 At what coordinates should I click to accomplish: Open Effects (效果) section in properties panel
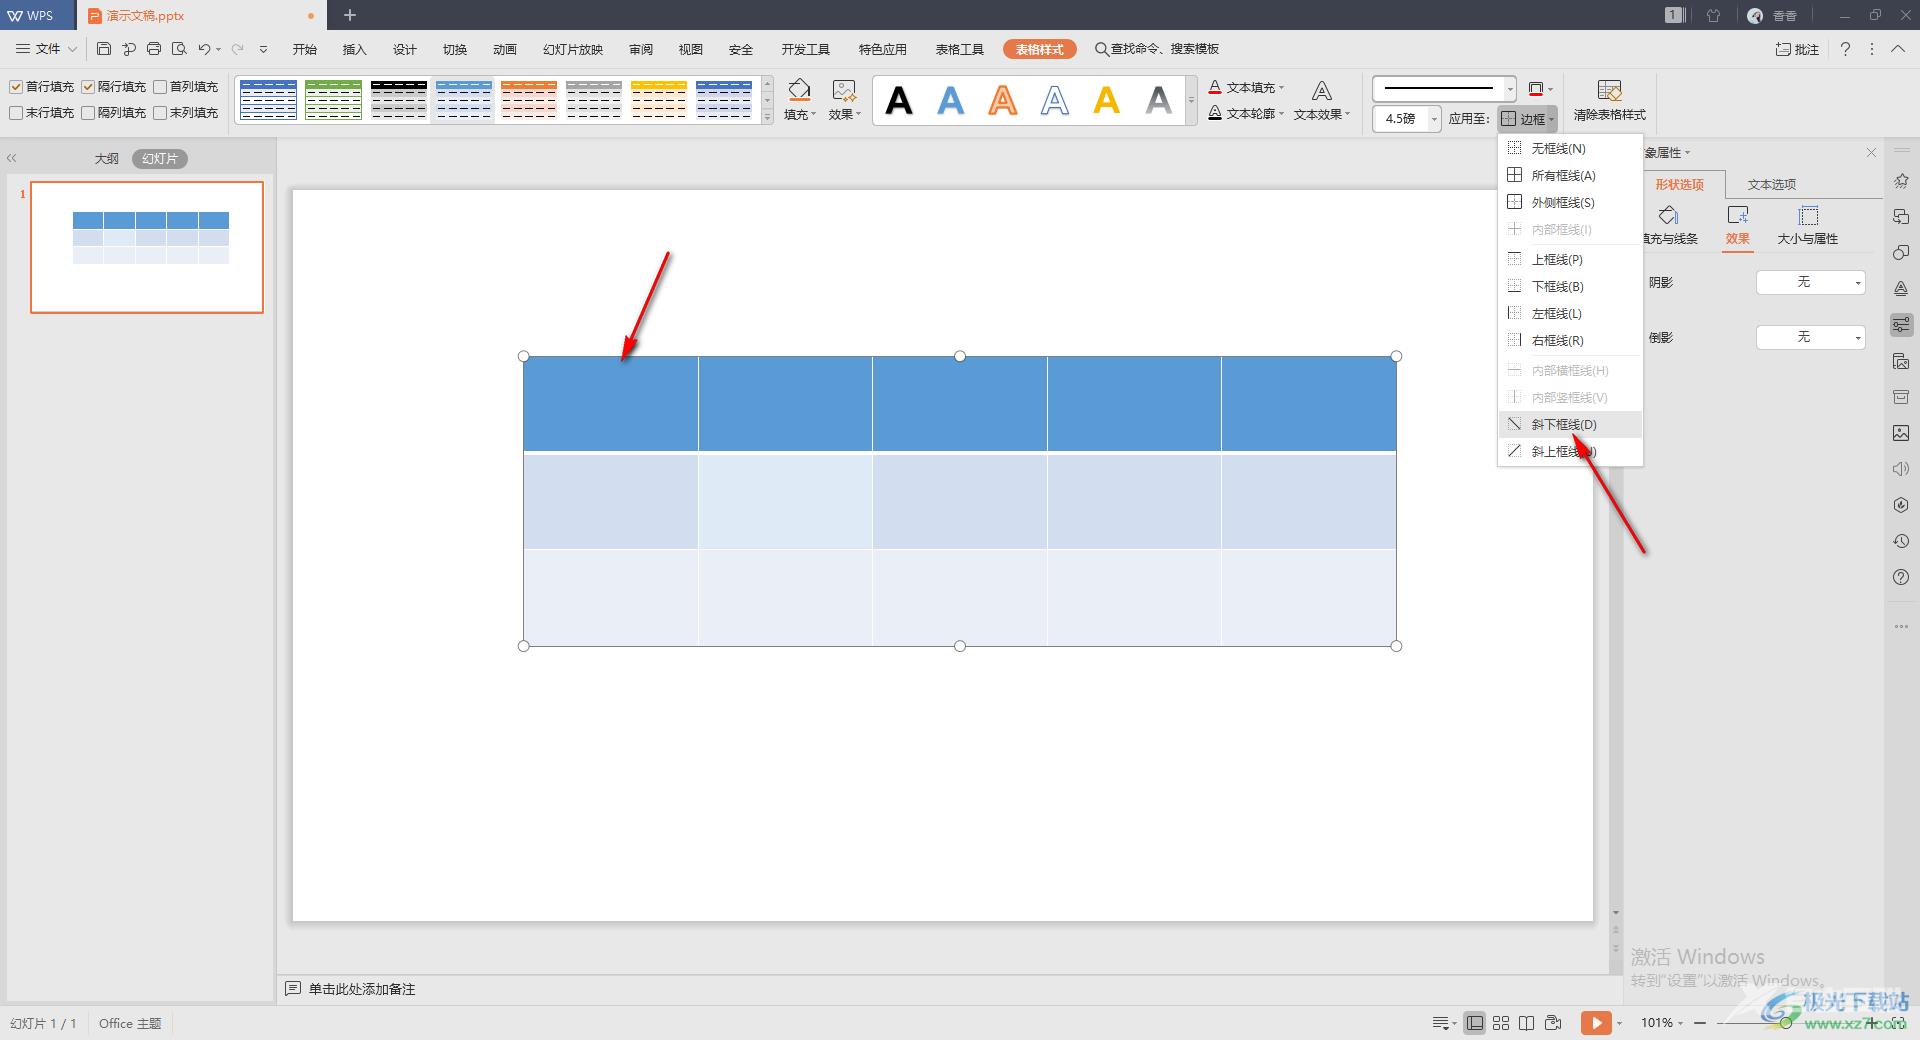click(1738, 225)
